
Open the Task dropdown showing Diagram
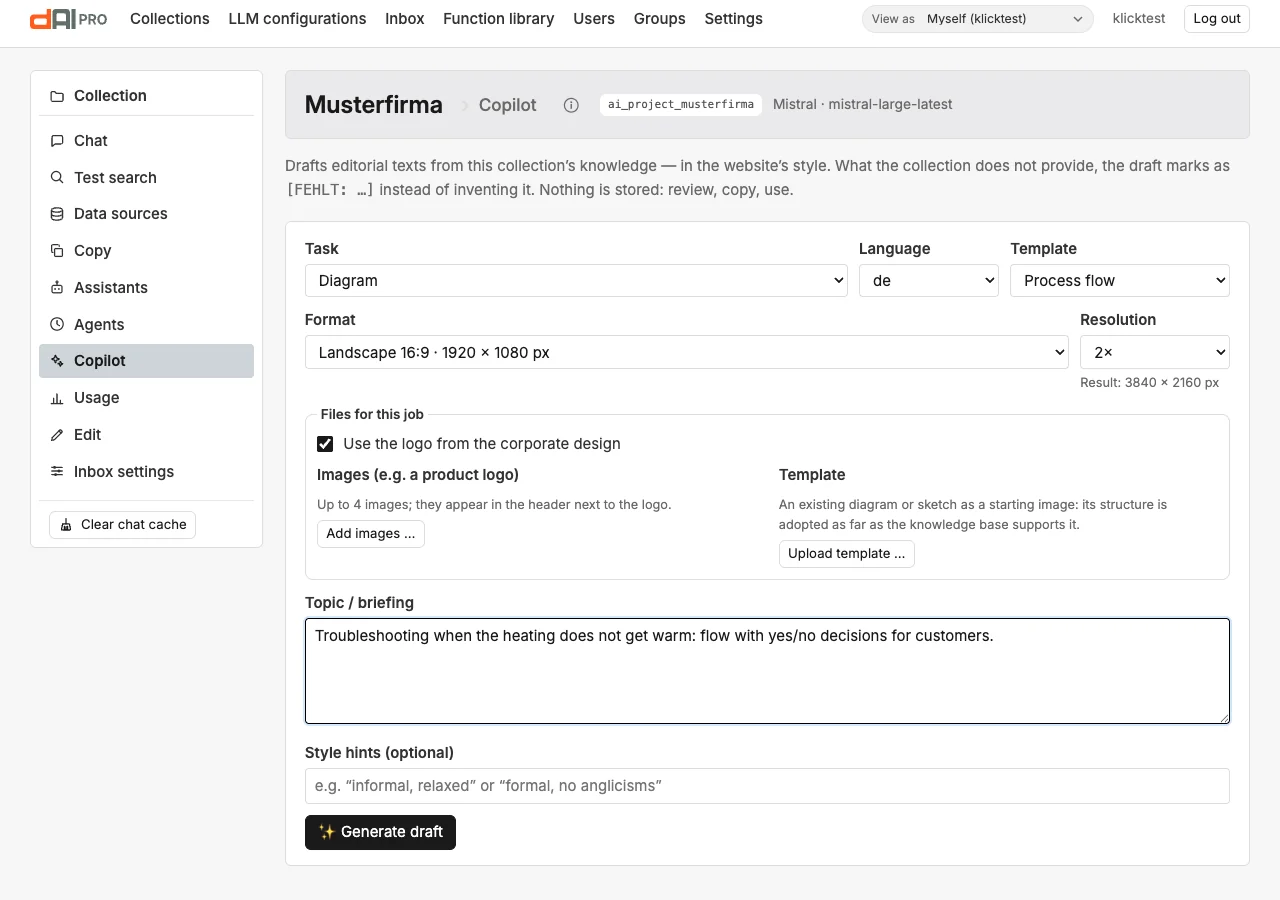click(x=576, y=281)
